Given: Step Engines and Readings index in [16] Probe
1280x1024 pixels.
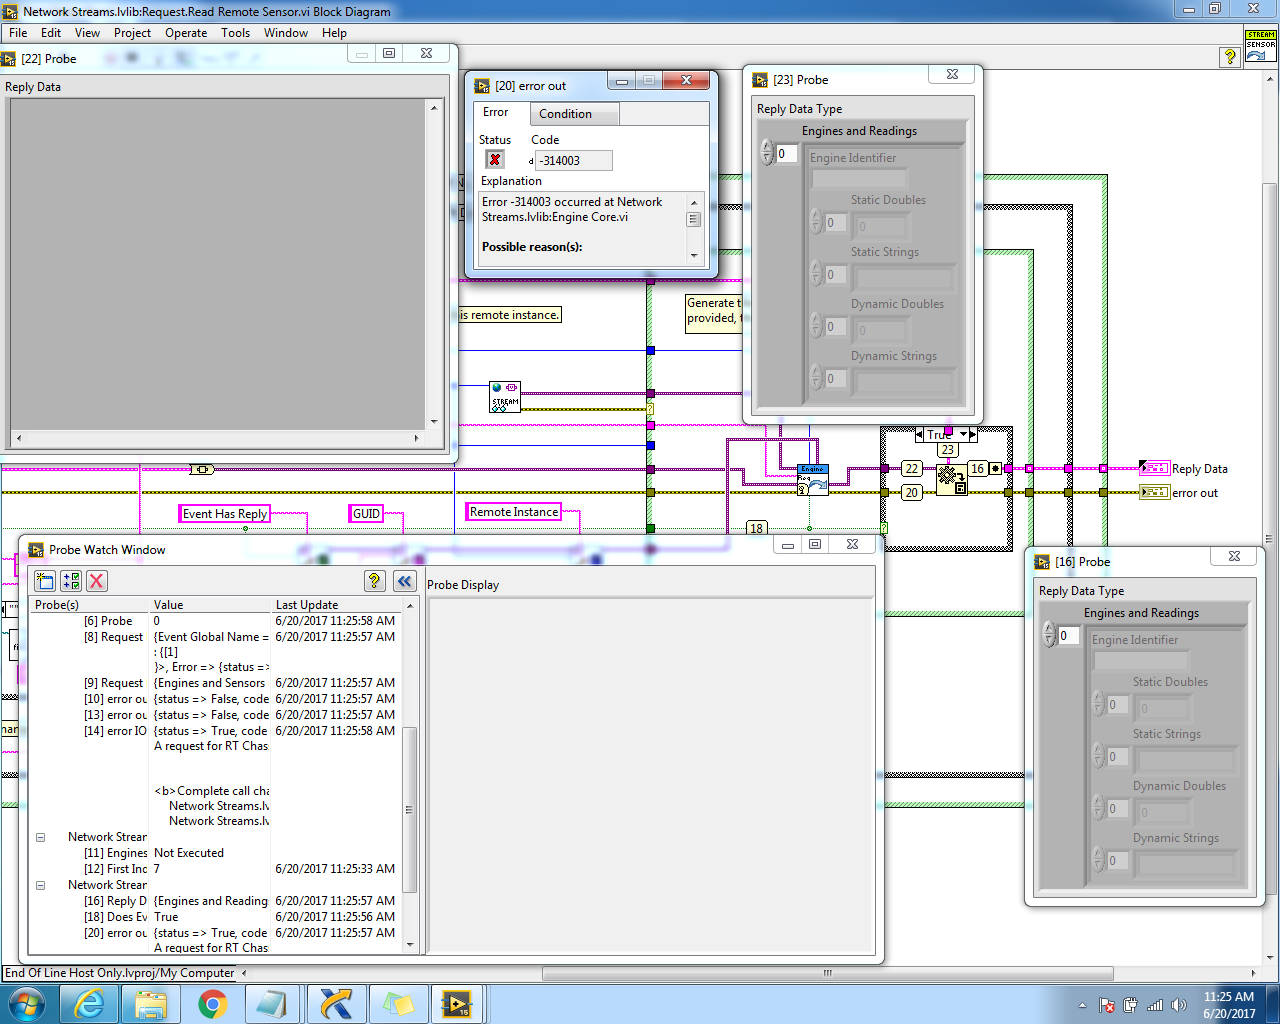Looking at the screenshot, I should coord(1050,635).
